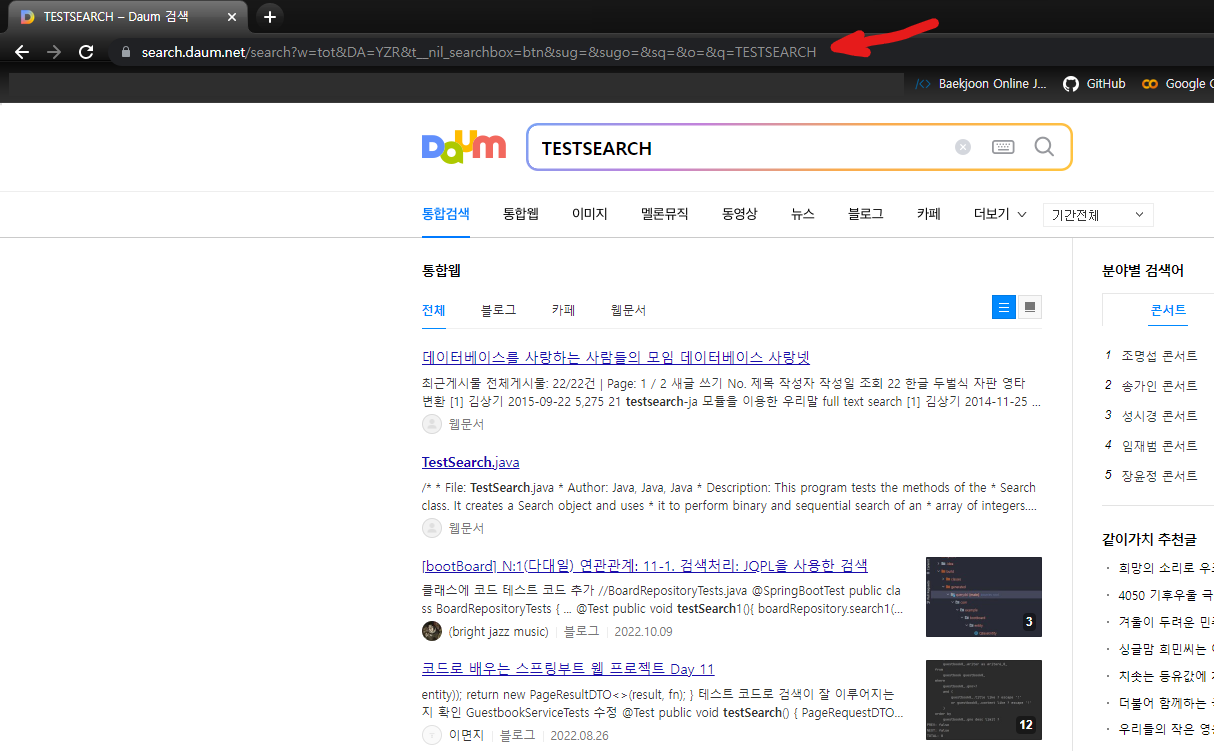1214x751 pixels.
Task: Click 성시경 콘서트 ranked keyword
Action: click(1159, 415)
